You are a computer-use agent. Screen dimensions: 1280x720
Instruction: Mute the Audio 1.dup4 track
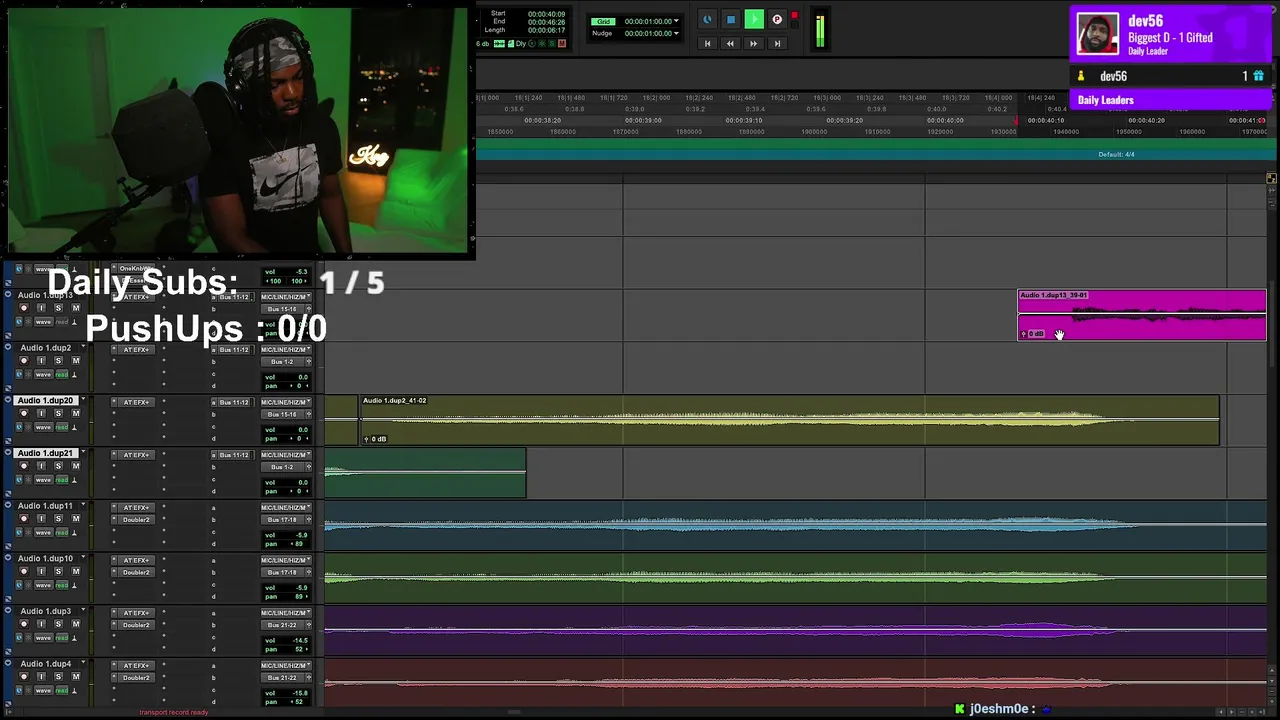pos(76,677)
